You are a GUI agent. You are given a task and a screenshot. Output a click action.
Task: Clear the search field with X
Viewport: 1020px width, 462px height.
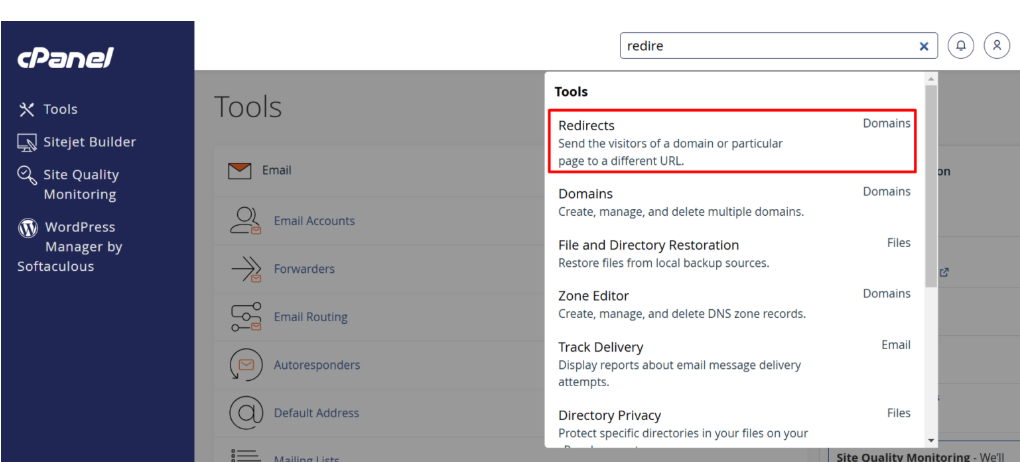[x=924, y=46]
